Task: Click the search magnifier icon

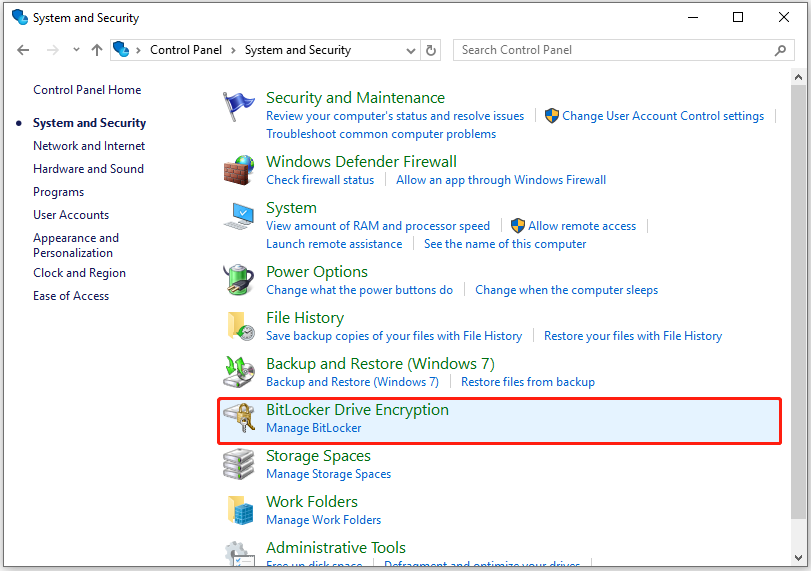Action: click(780, 50)
